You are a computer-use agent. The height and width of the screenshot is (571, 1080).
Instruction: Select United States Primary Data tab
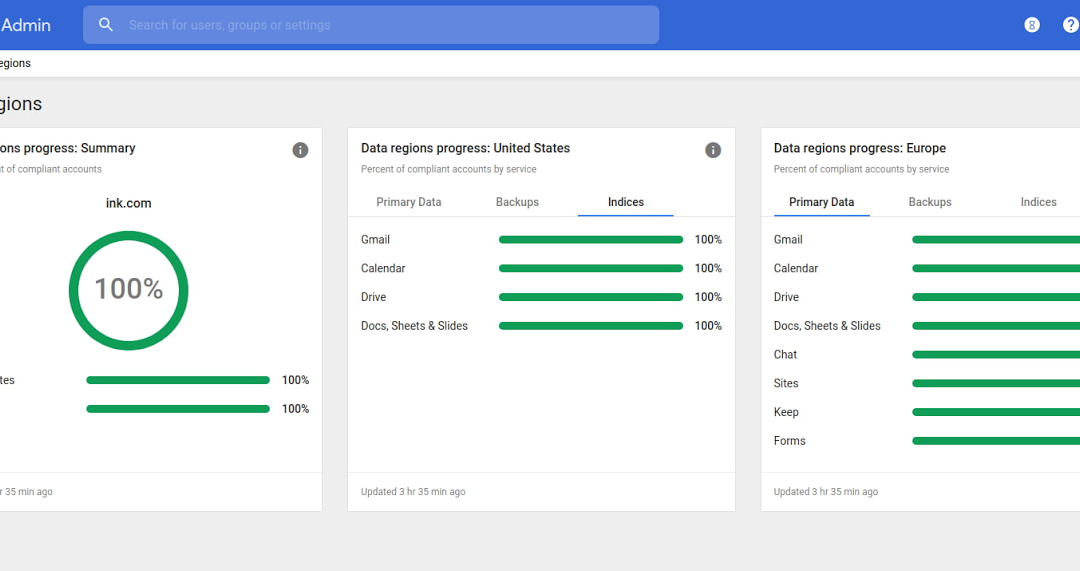[x=408, y=202]
